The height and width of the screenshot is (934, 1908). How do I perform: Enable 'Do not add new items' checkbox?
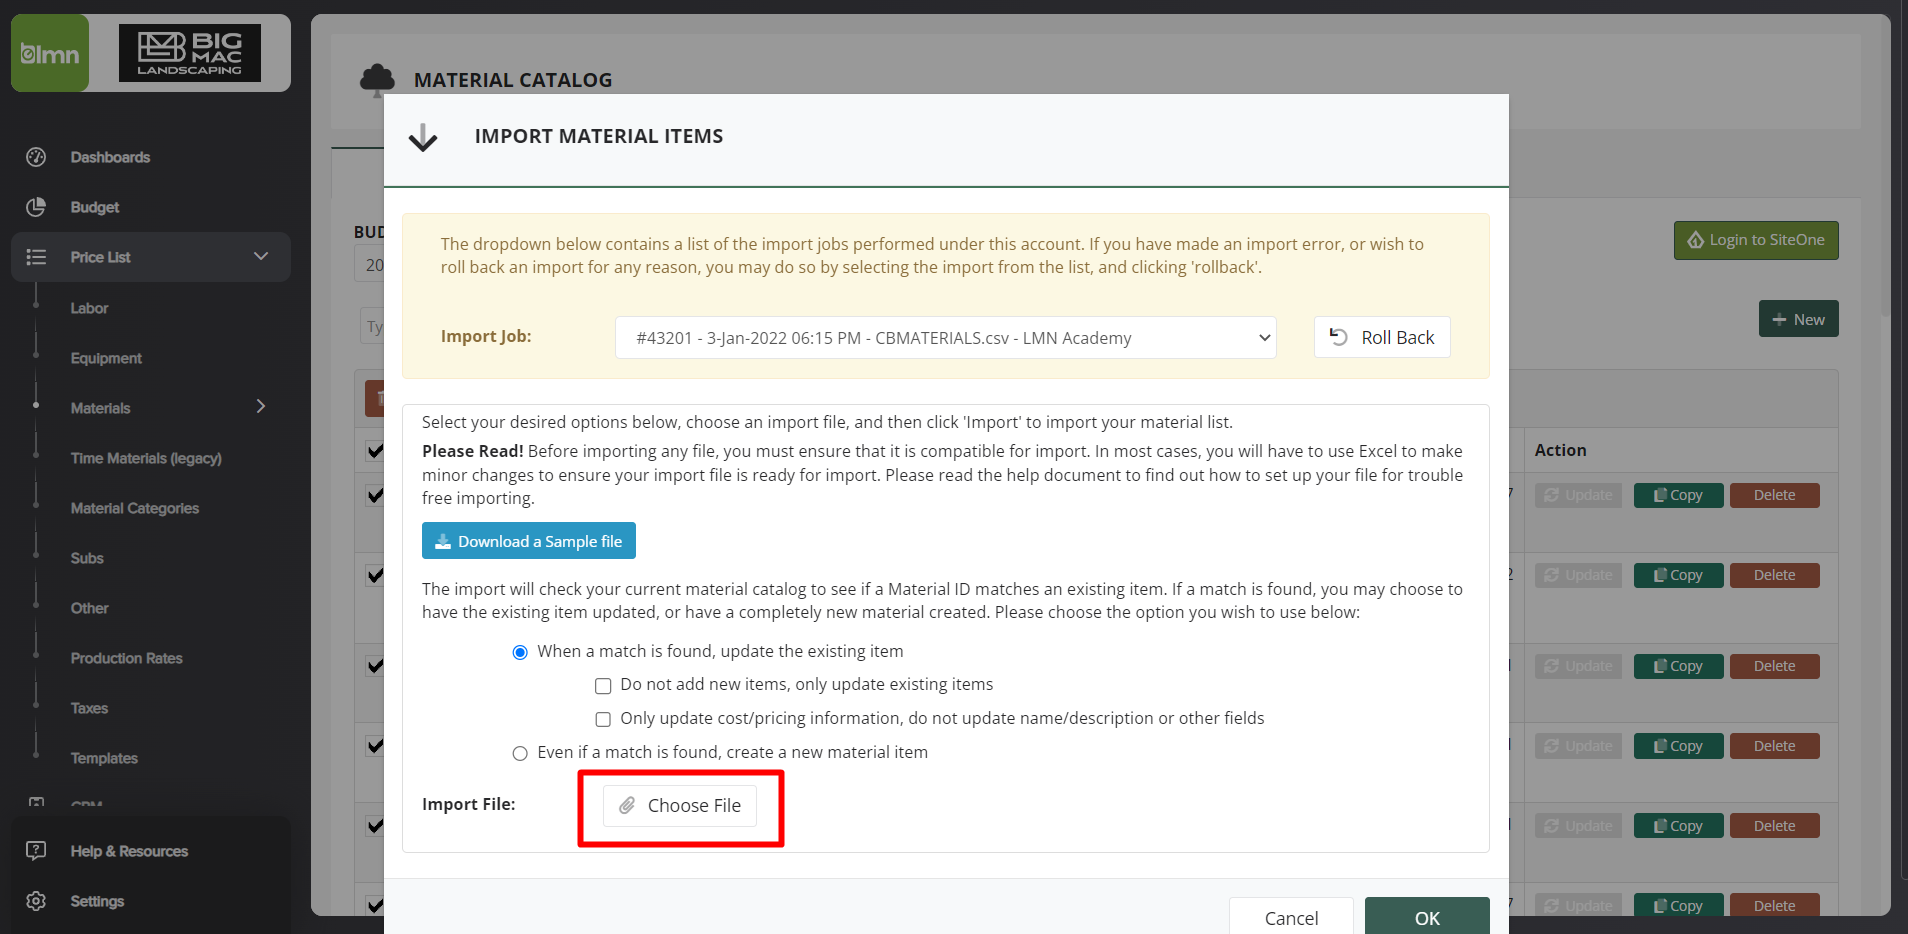point(603,686)
